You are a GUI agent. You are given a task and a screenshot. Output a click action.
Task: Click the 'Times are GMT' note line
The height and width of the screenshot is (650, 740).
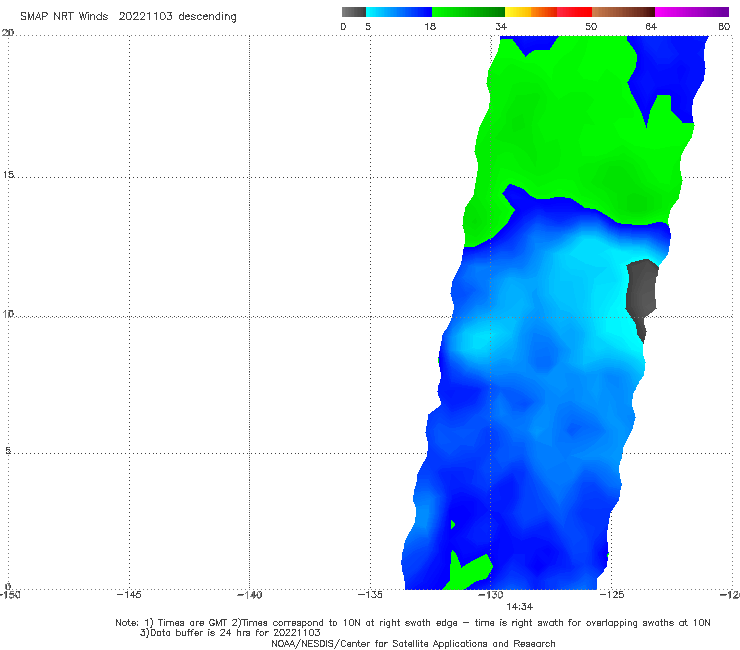point(412,623)
